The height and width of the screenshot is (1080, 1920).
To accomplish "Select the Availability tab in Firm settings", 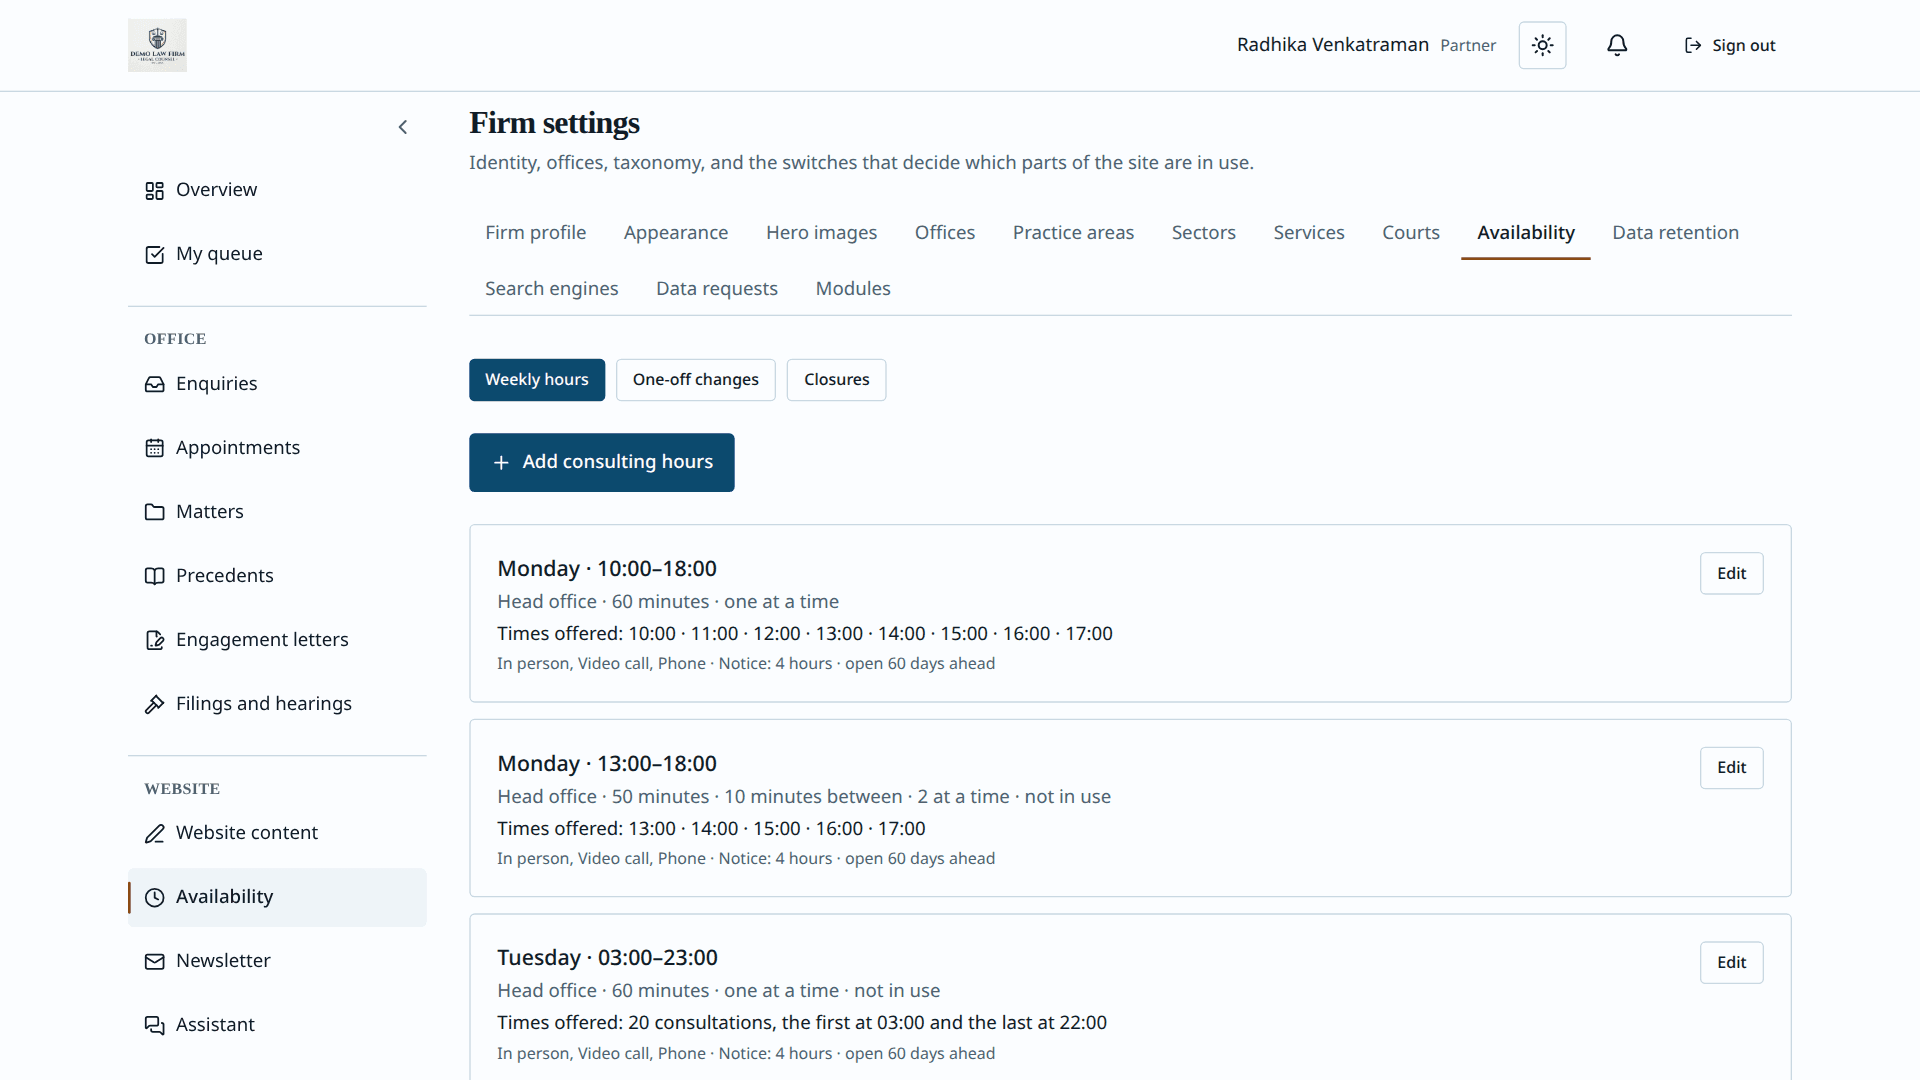I will tap(1525, 232).
